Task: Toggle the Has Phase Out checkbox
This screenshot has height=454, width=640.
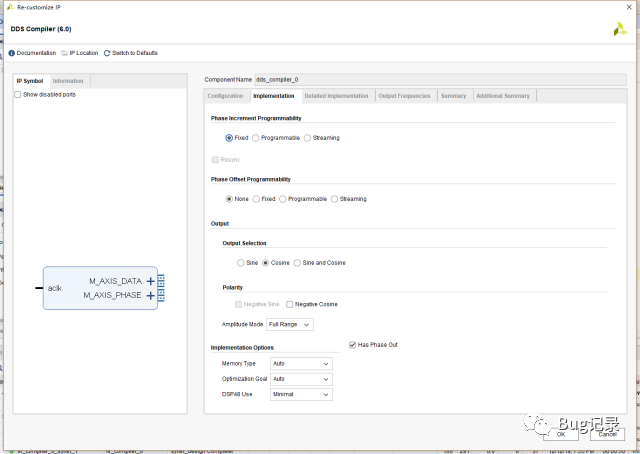Action: 353,345
